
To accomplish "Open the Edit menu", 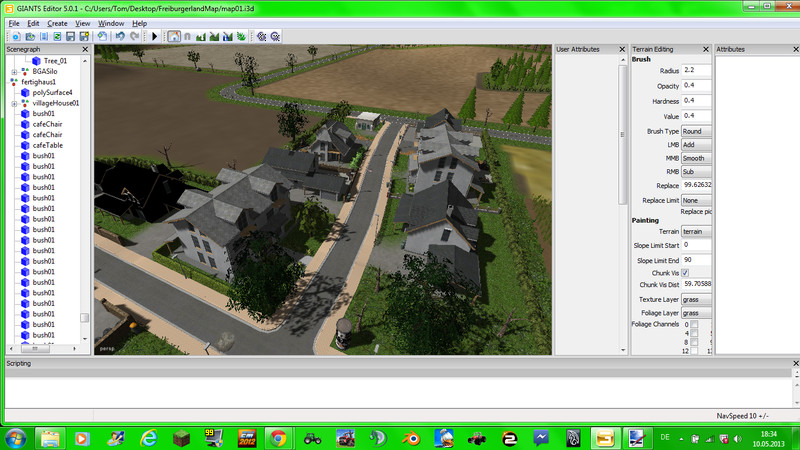I will coord(33,23).
